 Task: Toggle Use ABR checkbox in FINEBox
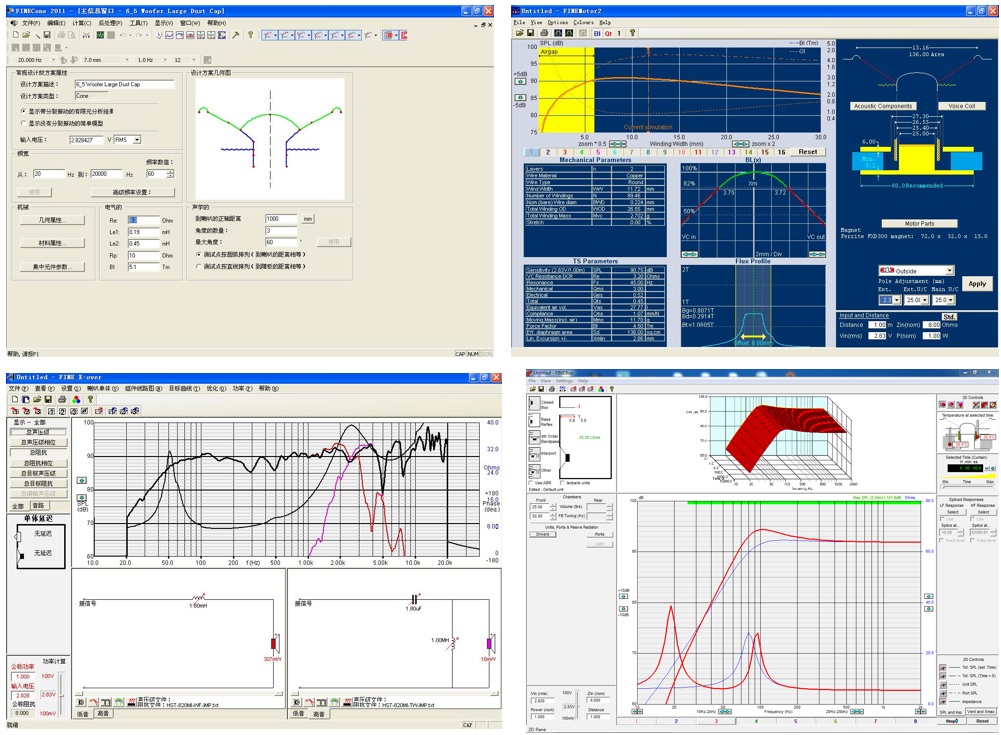coord(531,483)
